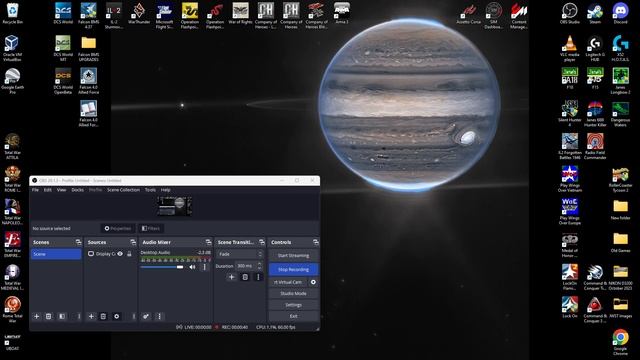Open the Tools menu in OBS

(x=150, y=190)
